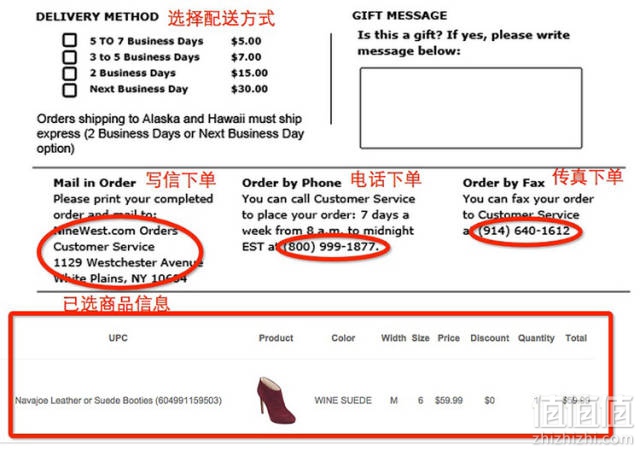This screenshot has height=451, width=640.
Task: Click inside the gift message text box
Action: point(471,108)
